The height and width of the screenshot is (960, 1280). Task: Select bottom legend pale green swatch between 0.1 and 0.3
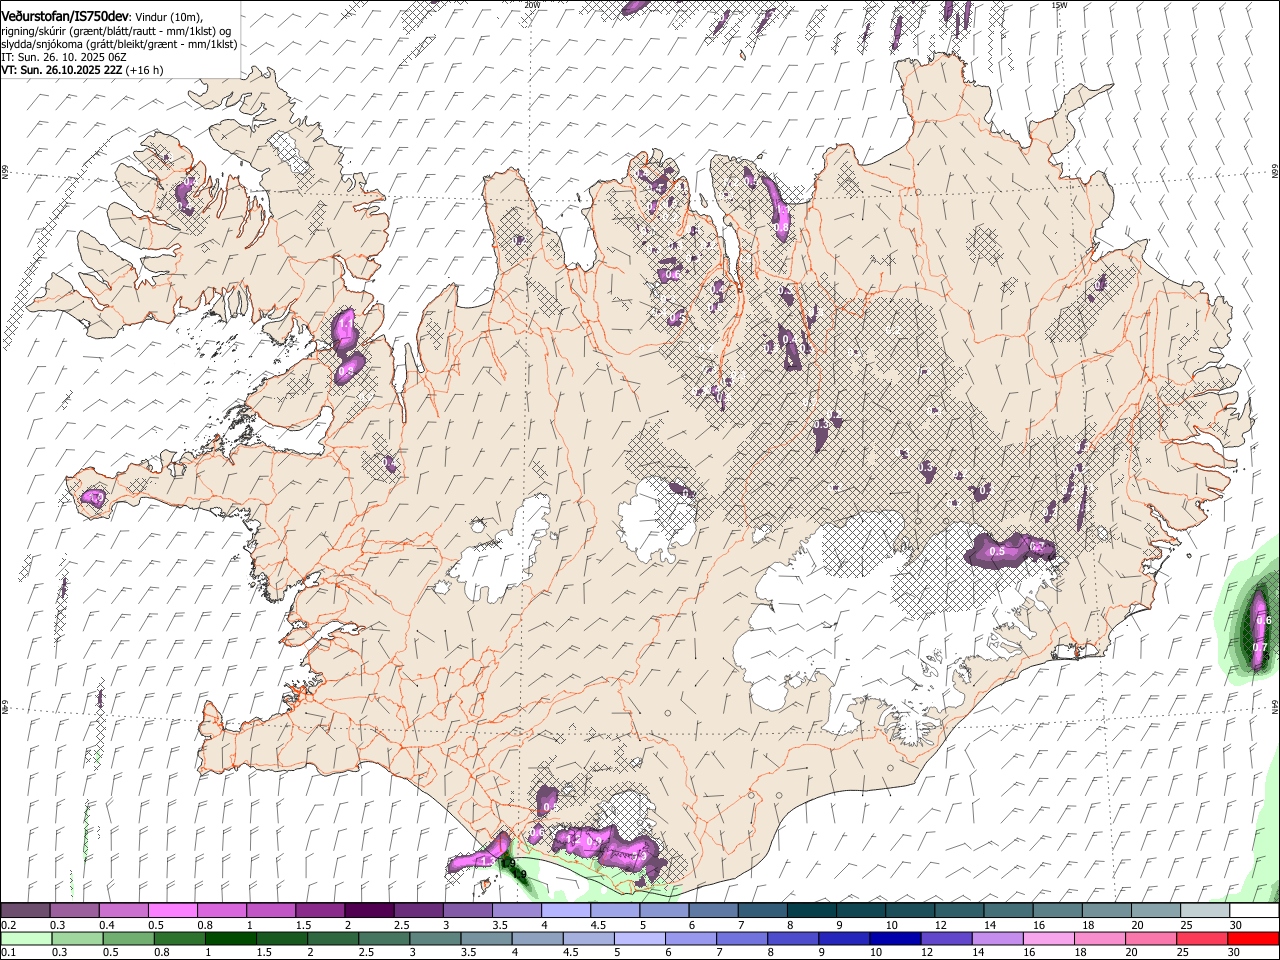tap(26, 939)
